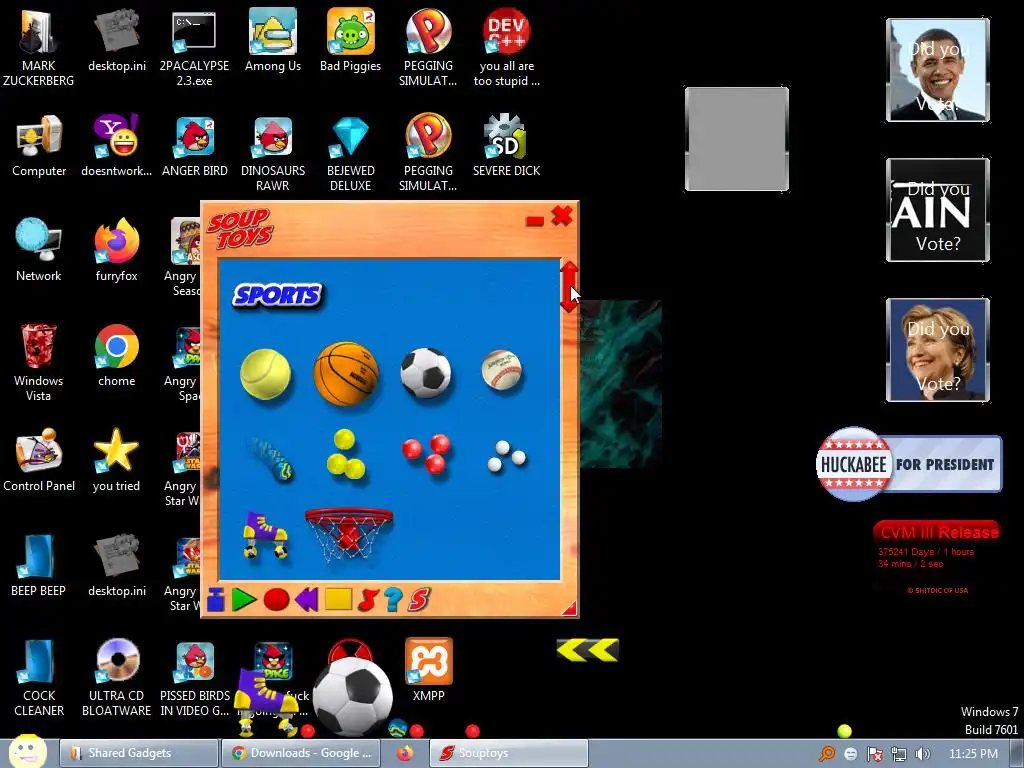Select the Windows Vista recycle bin icon
The image size is (1024, 768).
point(39,362)
